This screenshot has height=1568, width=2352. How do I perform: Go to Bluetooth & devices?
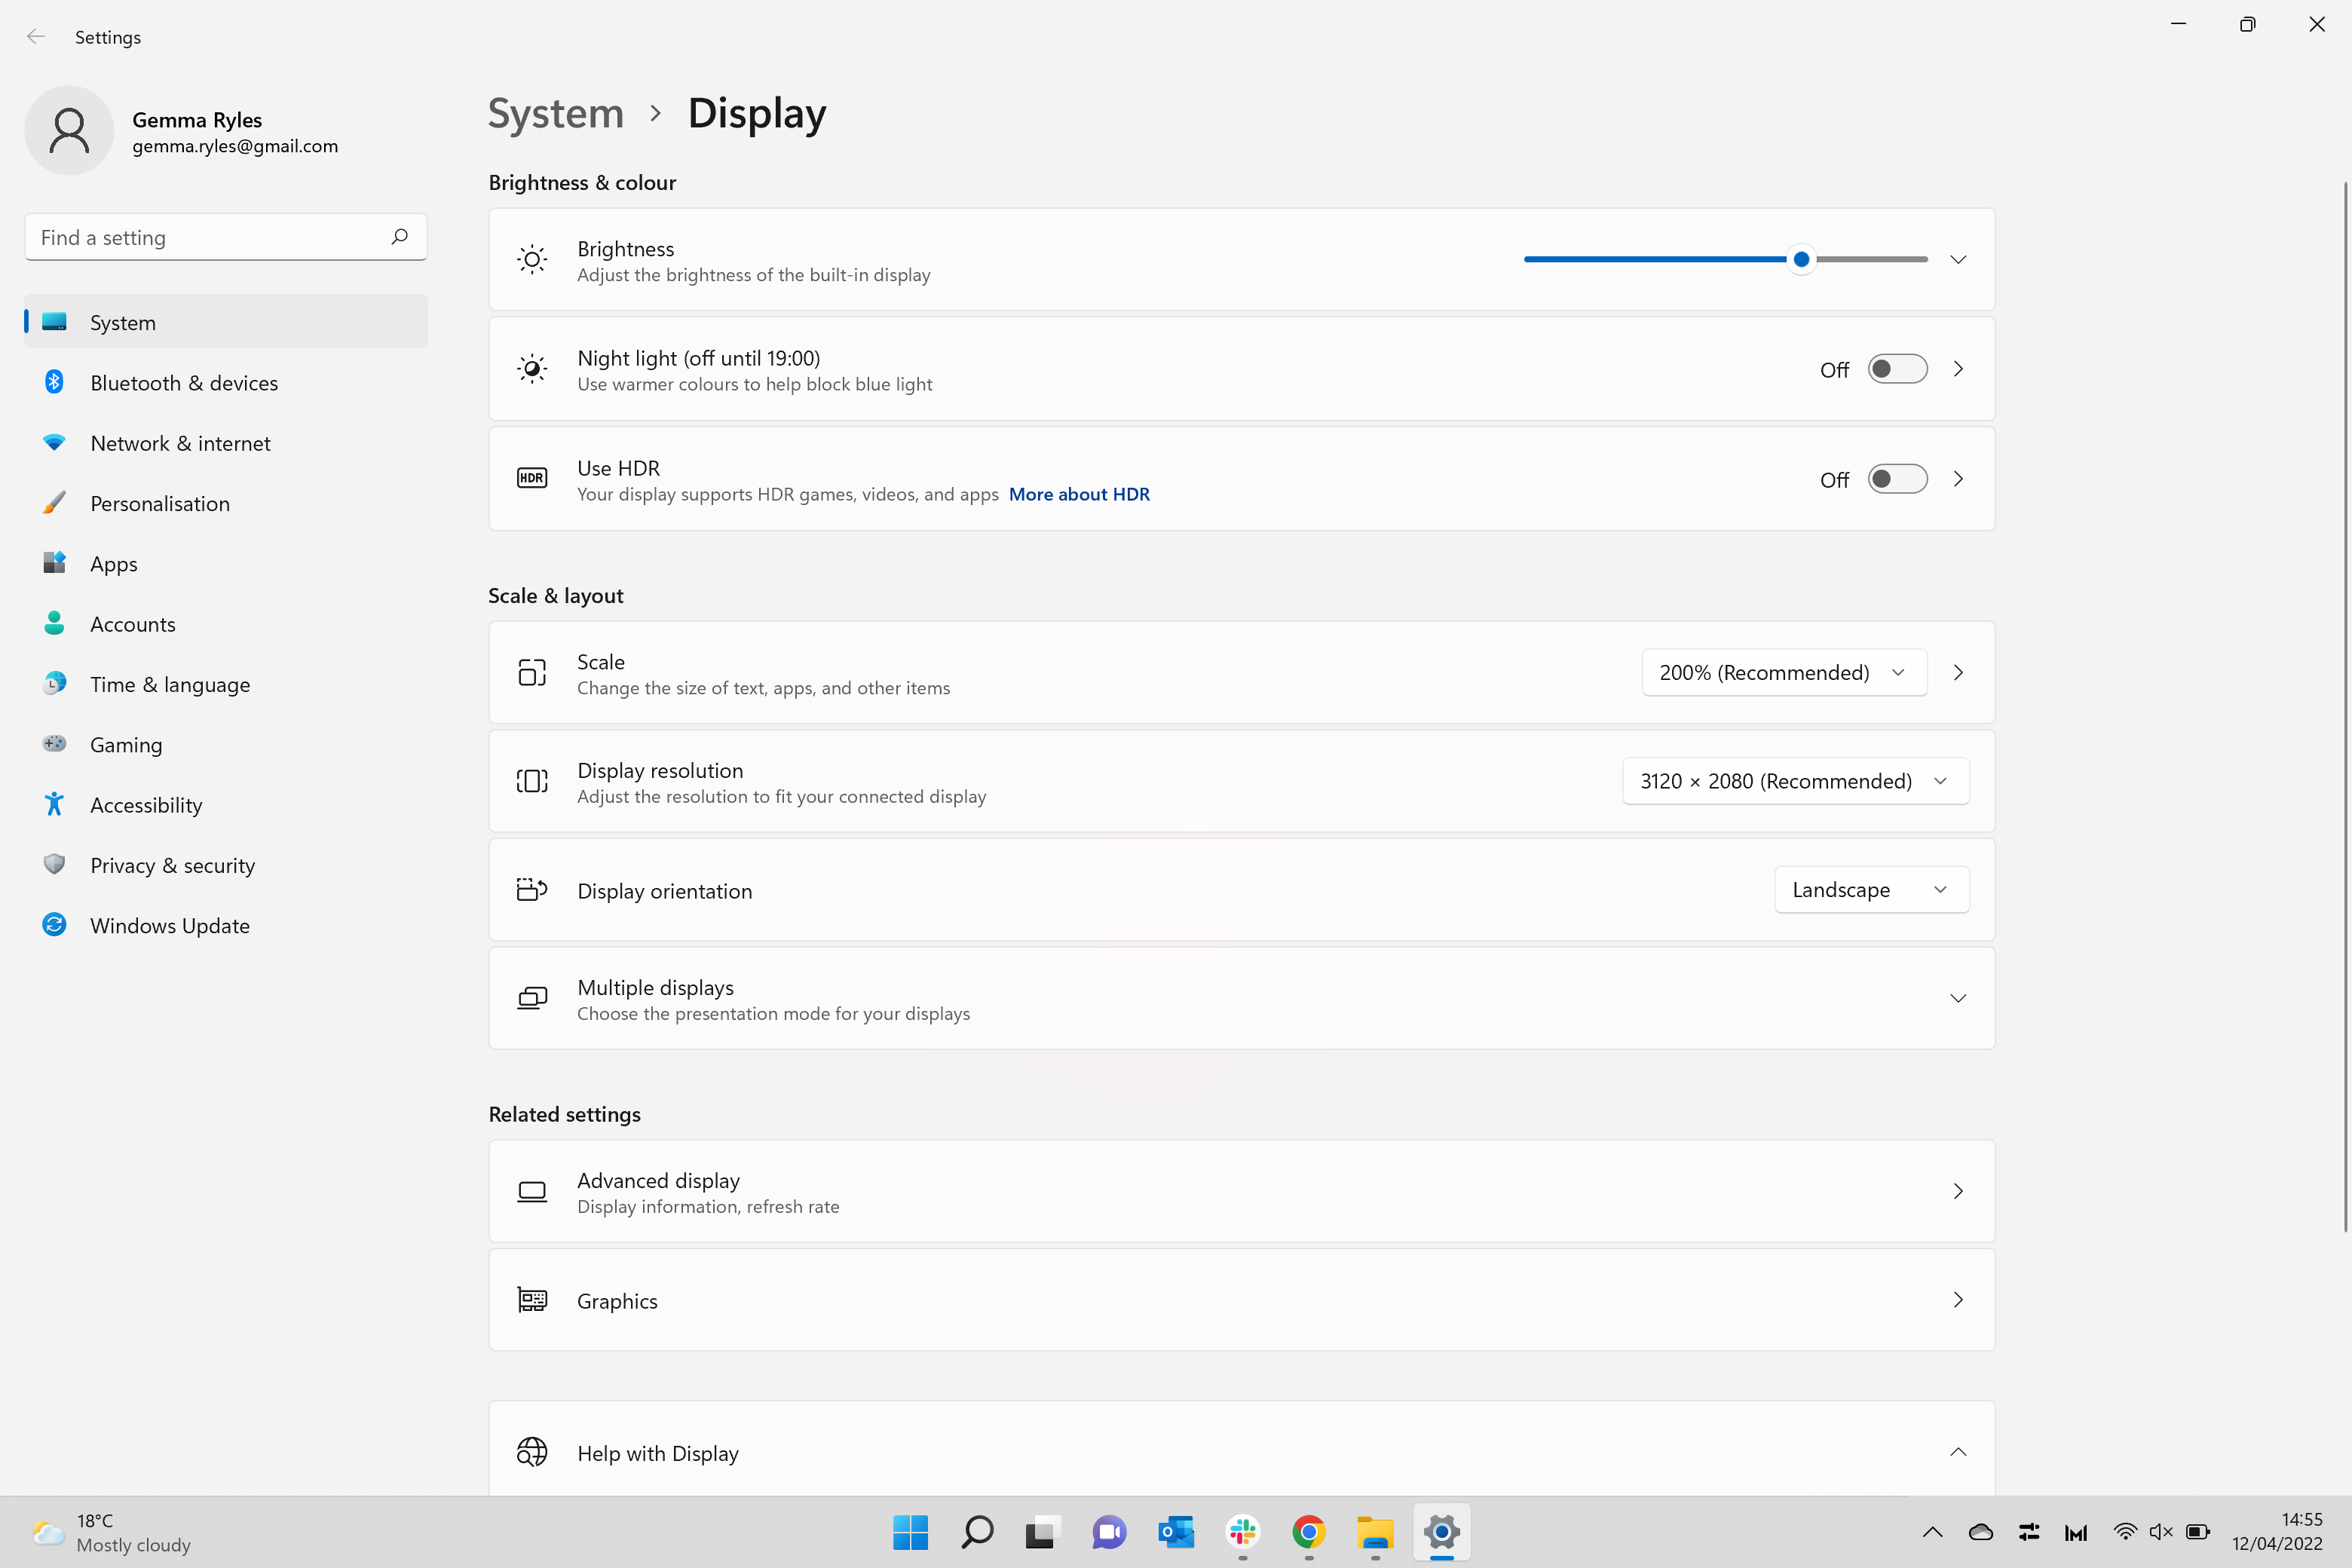pyautogui.click(x=226, y=382)
